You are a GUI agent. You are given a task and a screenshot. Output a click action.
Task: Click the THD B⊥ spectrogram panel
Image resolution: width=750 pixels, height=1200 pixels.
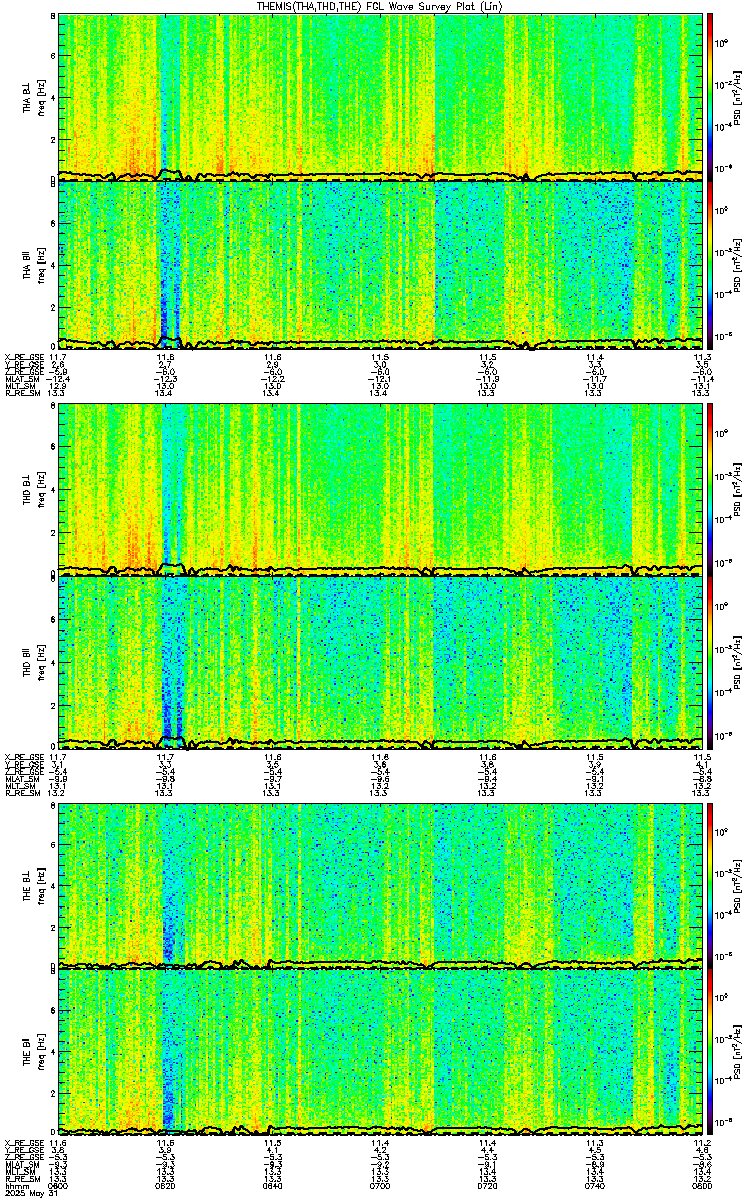382,489
